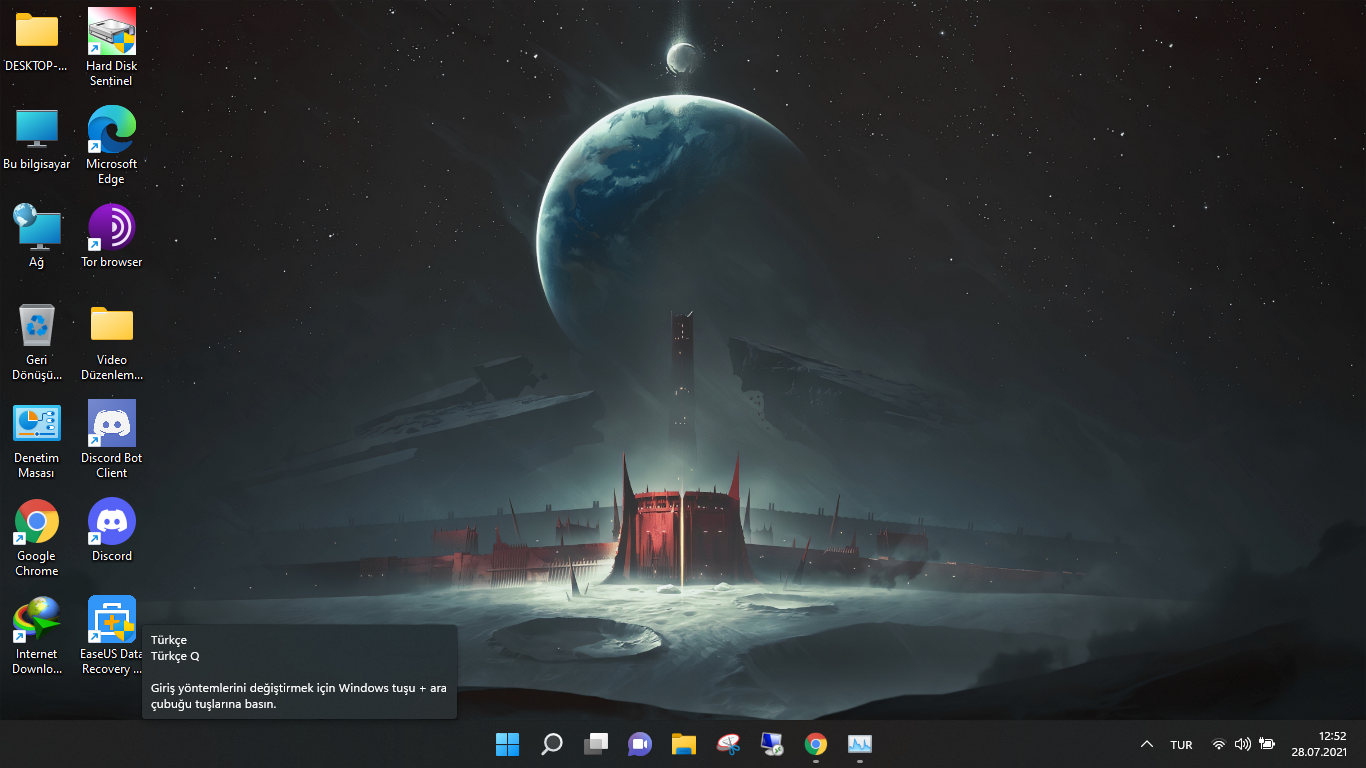Open File Explorer from the taskbar
Image resolution: width=1366 pixels, height=768 pixels.
[x=684, y=744]
